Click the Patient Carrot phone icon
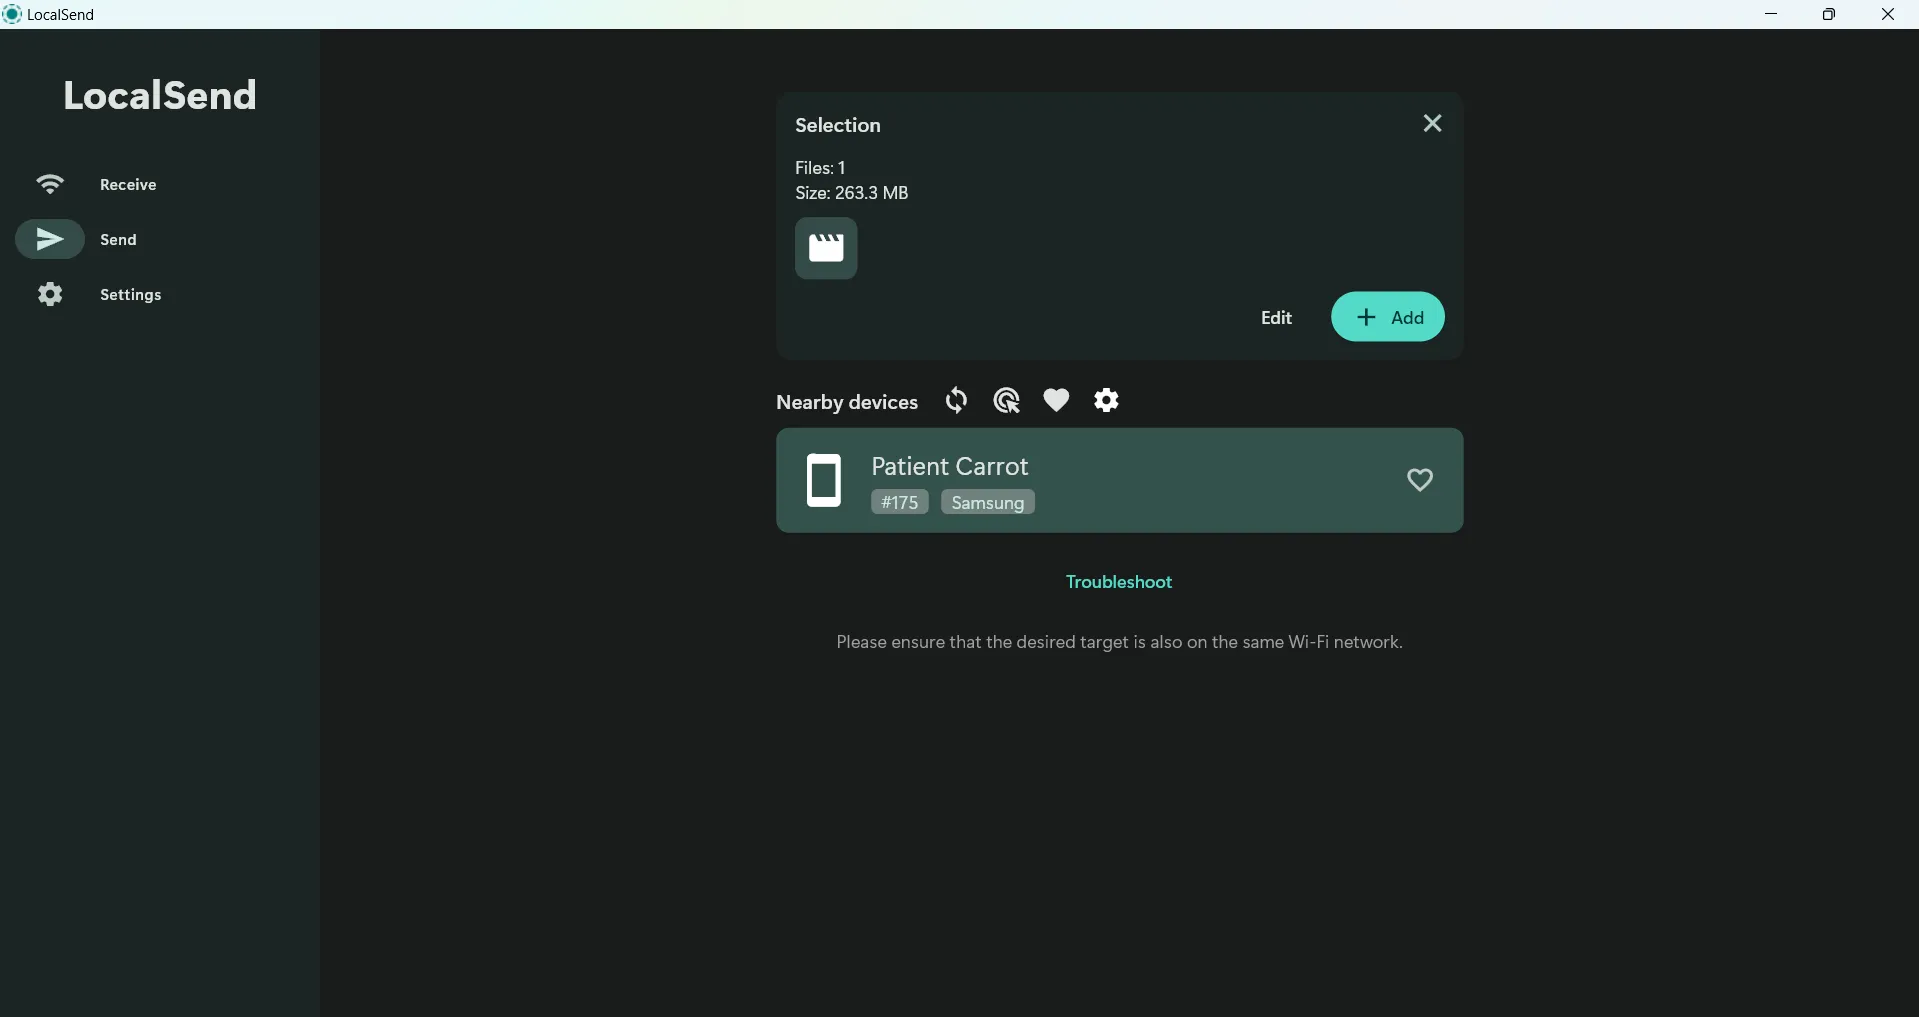 [824, 480]
